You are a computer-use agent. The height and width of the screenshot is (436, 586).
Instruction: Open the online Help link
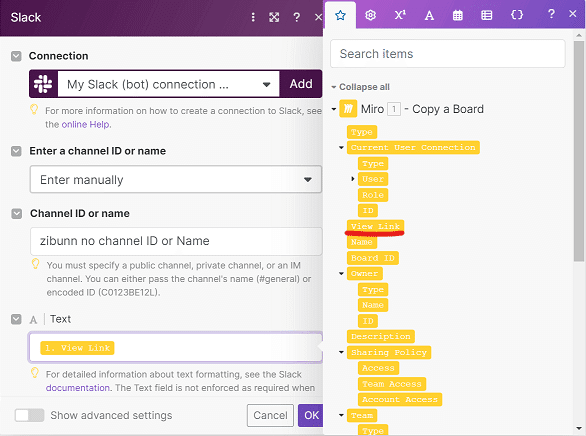pos(86,124)
